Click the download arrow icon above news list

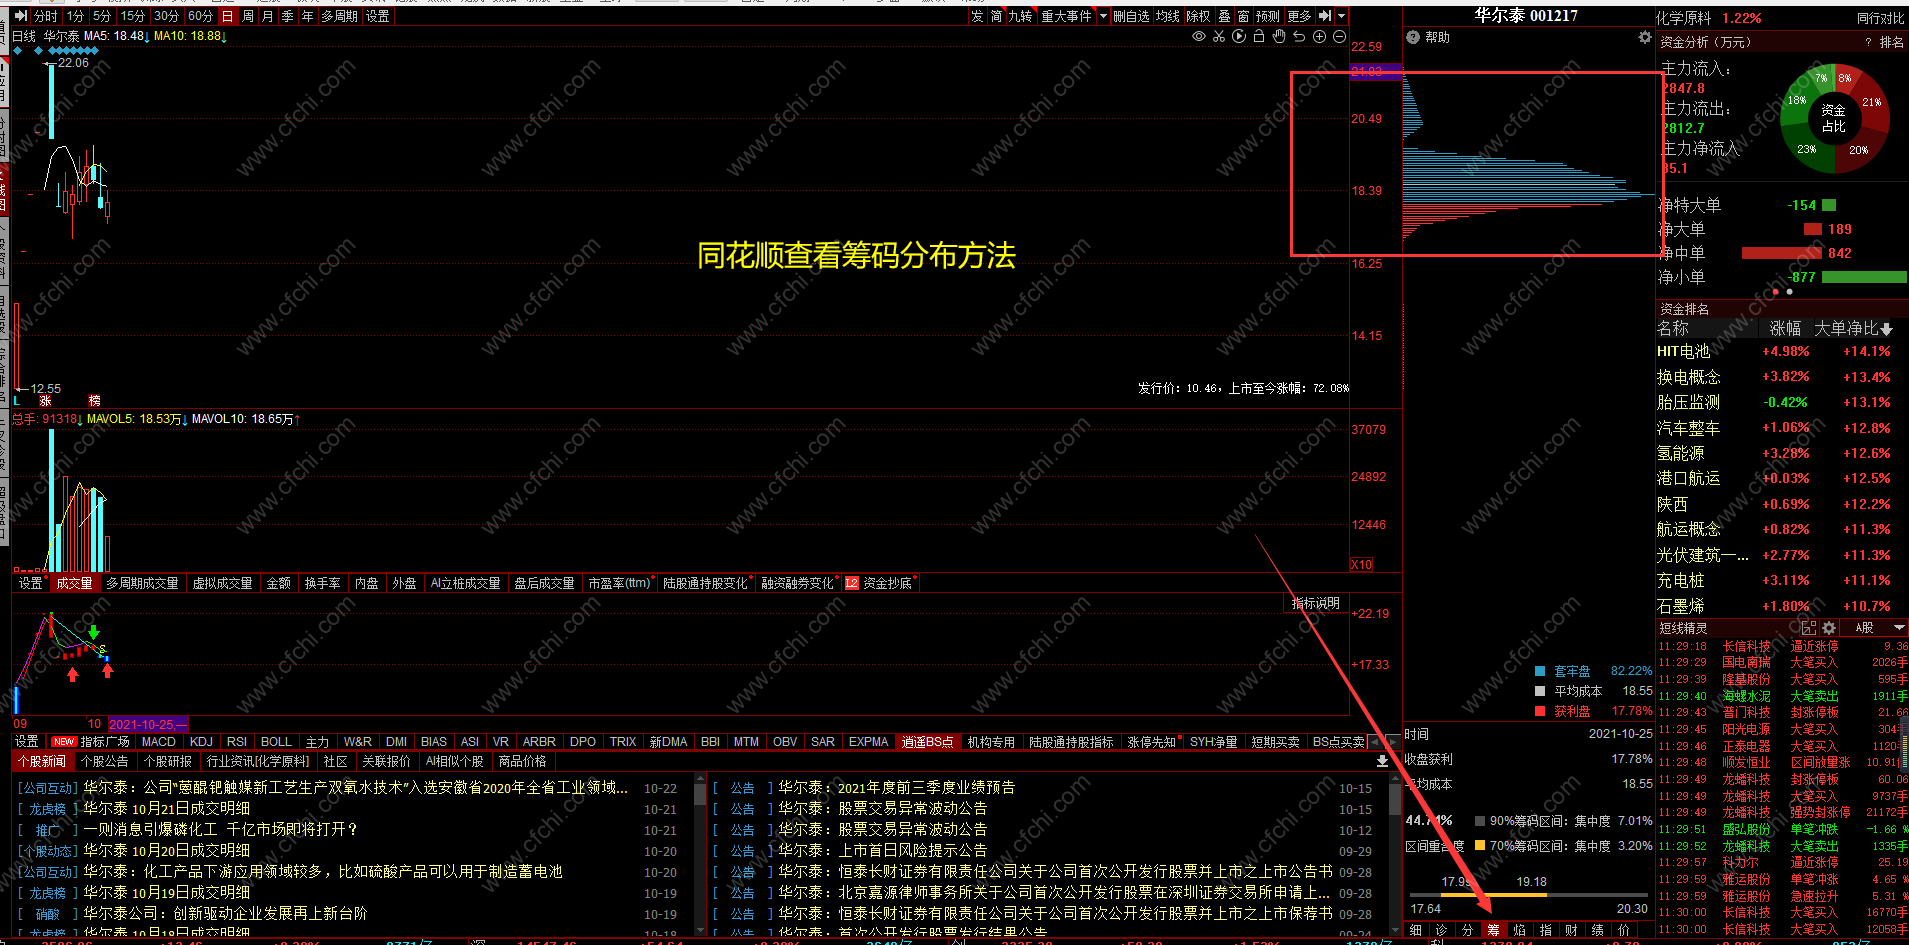click(1382, 761)
